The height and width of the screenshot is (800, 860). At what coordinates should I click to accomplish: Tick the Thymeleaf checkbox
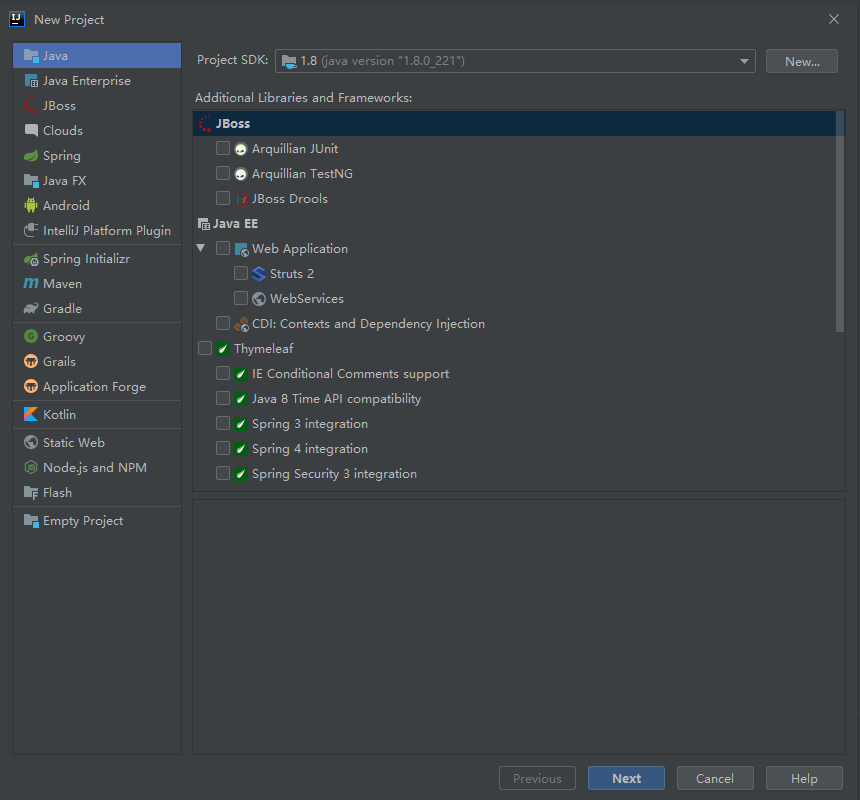[205, 348]
